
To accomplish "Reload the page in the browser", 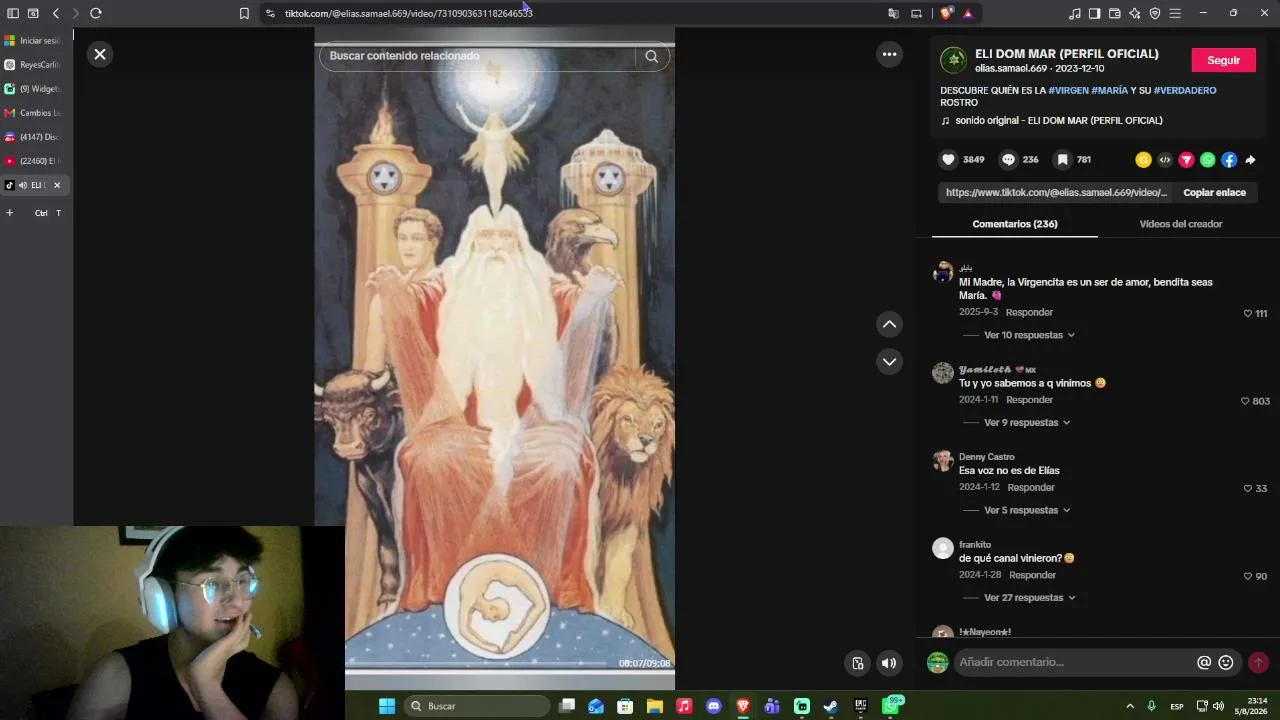I will (96, 13).
